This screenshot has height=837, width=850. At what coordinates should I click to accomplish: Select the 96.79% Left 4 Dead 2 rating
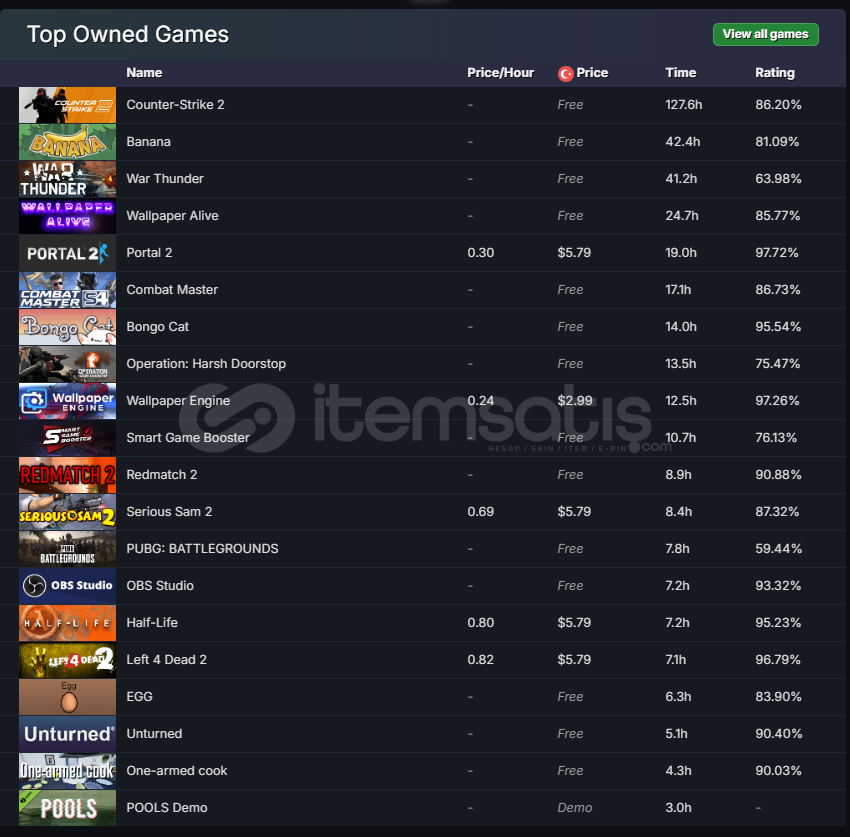coord(777,659)
